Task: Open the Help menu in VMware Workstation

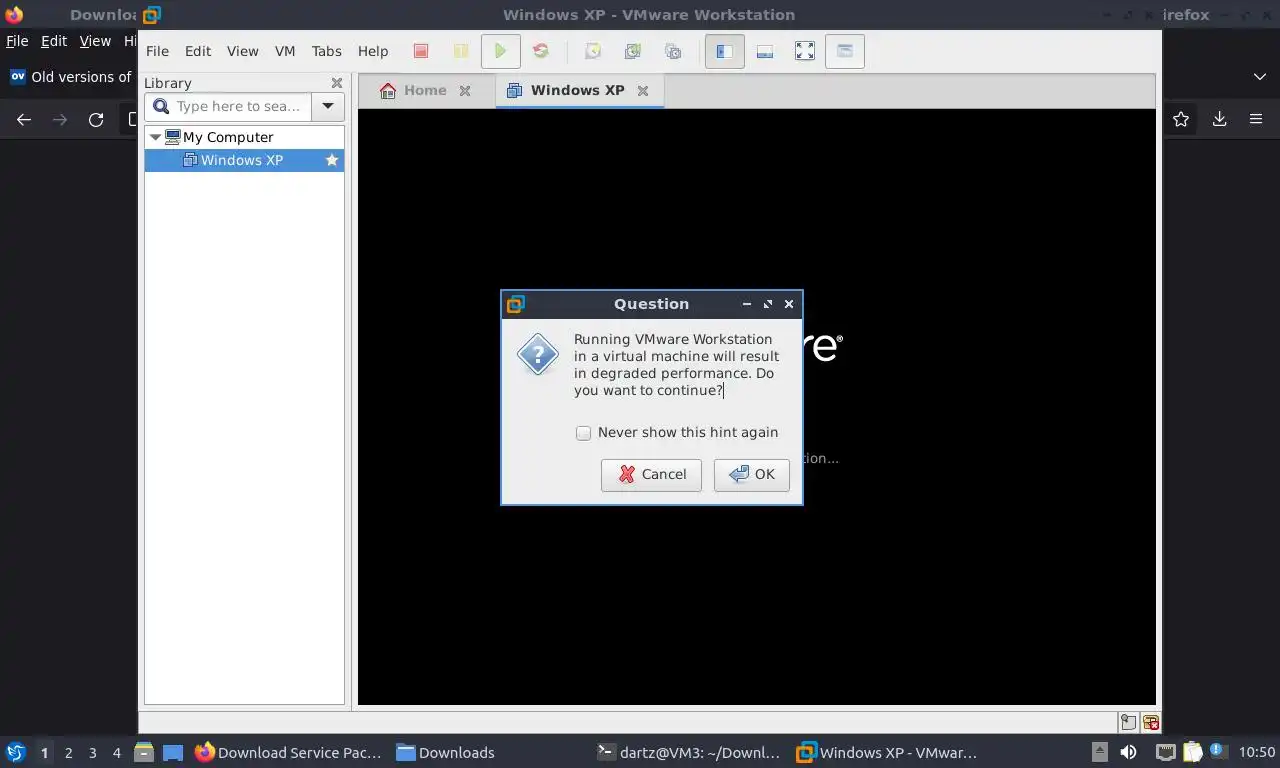Action: (x=373, y=51)
